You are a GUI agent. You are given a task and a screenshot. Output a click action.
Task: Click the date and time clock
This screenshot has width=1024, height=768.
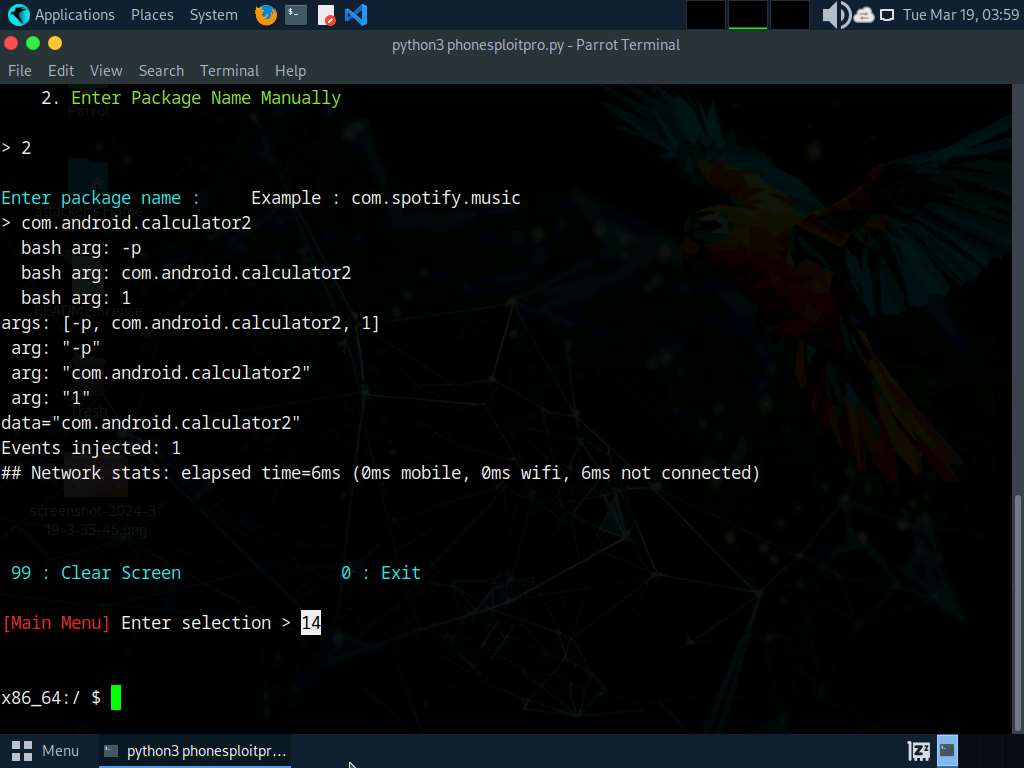(960, 15)
